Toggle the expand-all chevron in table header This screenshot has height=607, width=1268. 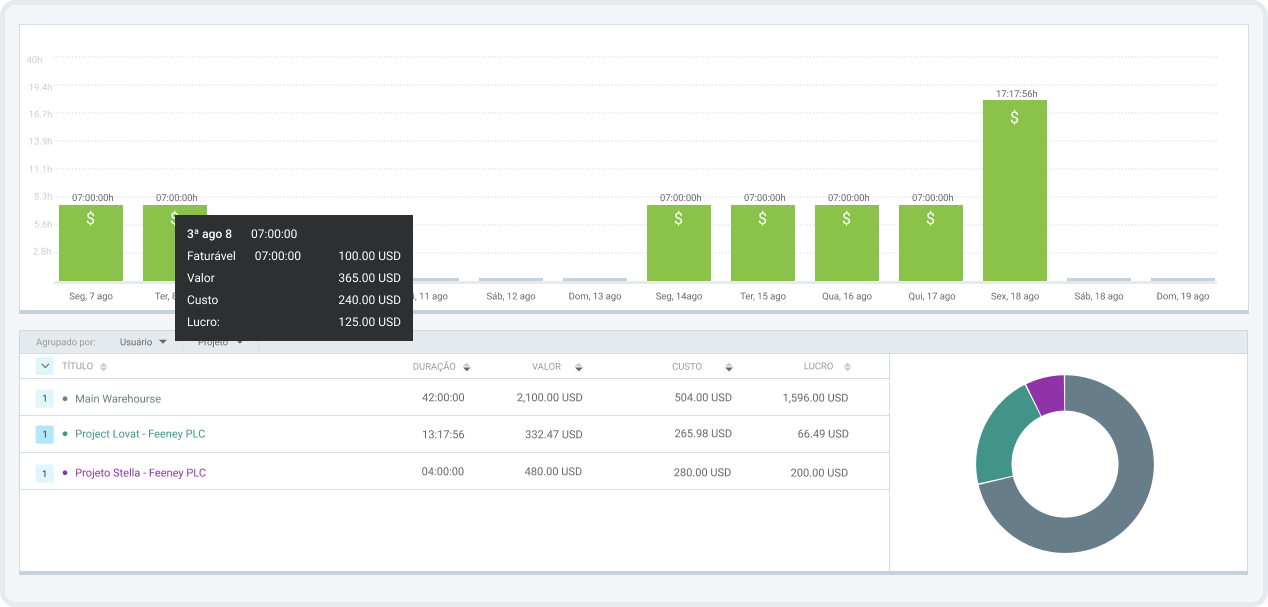(x=44, y=367)
